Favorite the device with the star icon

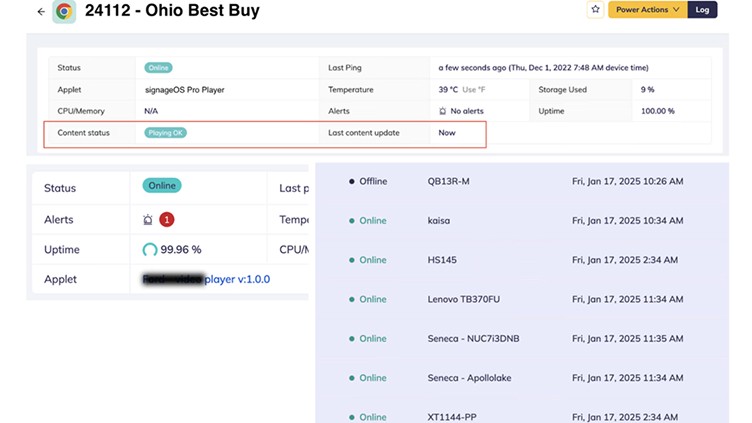click(x=595, y=10)
